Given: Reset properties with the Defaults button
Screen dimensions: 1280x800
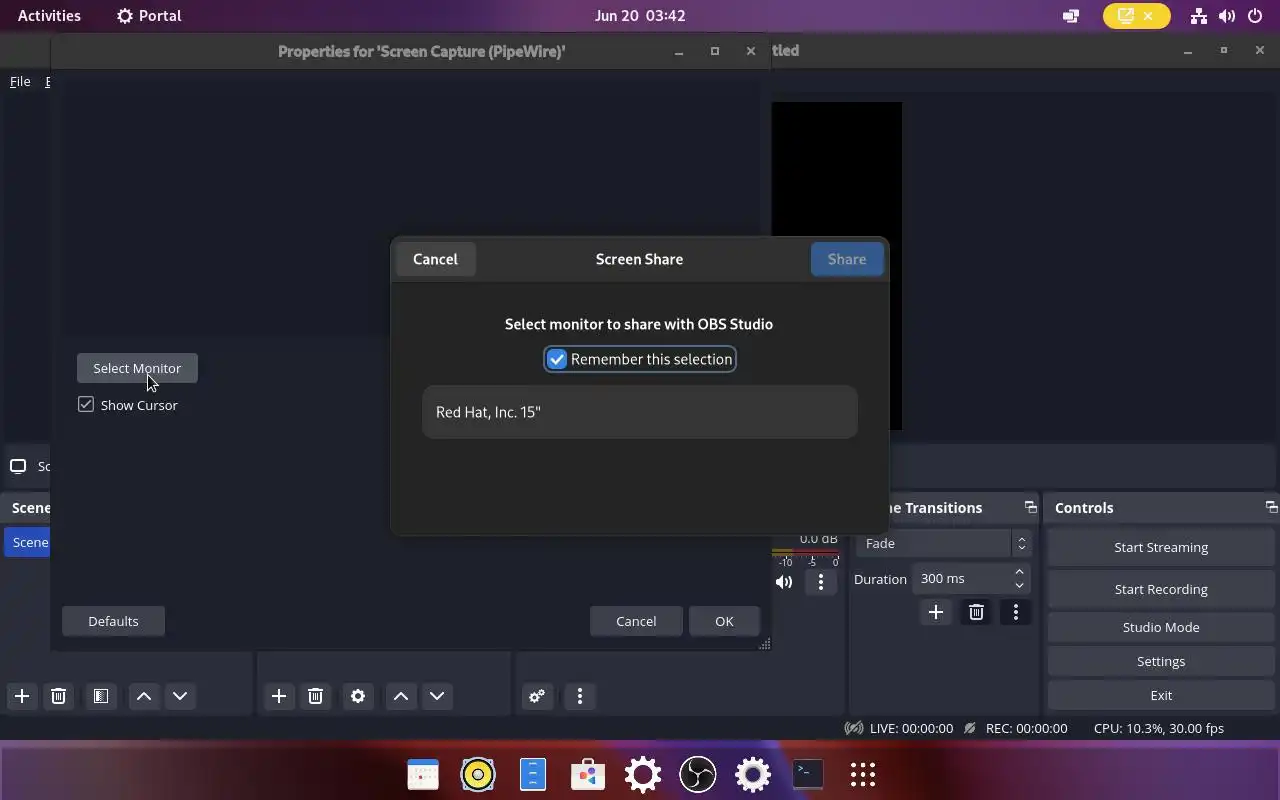Looking at the screenshot, I should coord(113,621).
